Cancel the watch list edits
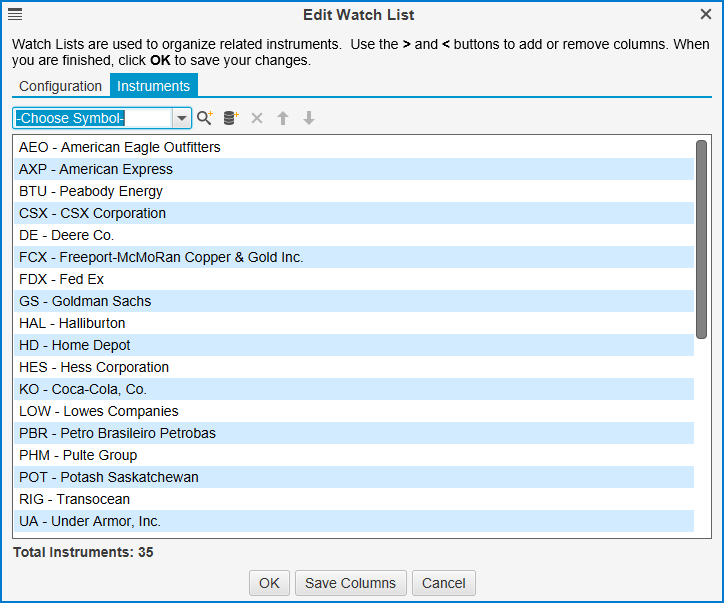 pos(444,583)
